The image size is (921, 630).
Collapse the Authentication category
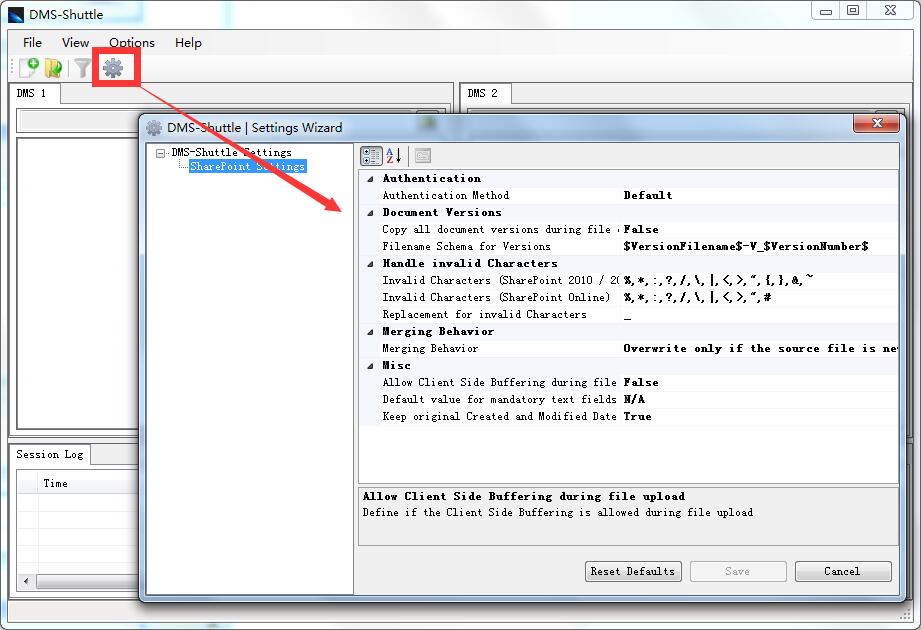(x=370, y=178)
